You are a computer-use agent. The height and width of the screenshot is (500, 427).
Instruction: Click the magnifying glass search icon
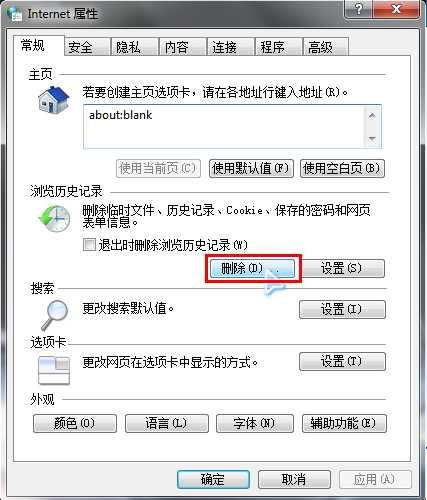pos(54,315)
